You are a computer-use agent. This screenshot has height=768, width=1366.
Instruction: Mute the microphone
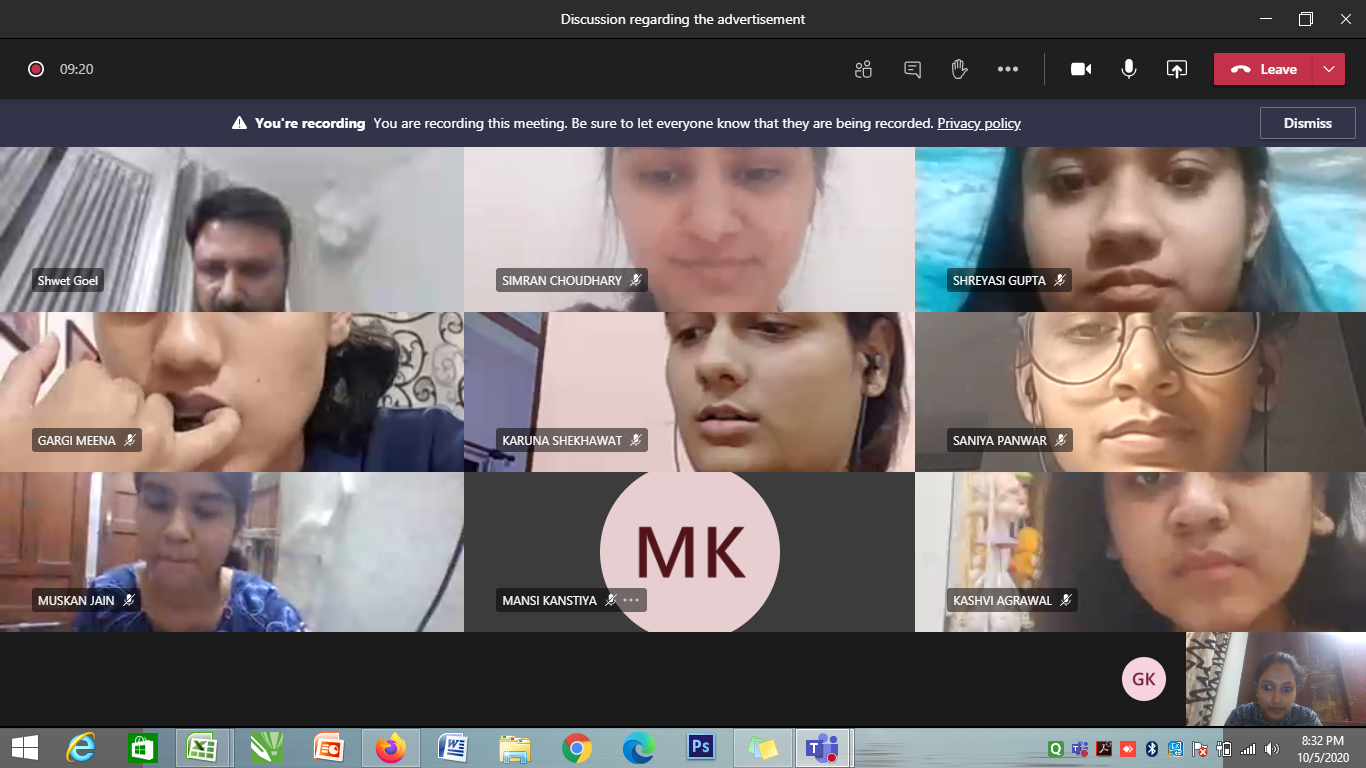[1129, 69]
